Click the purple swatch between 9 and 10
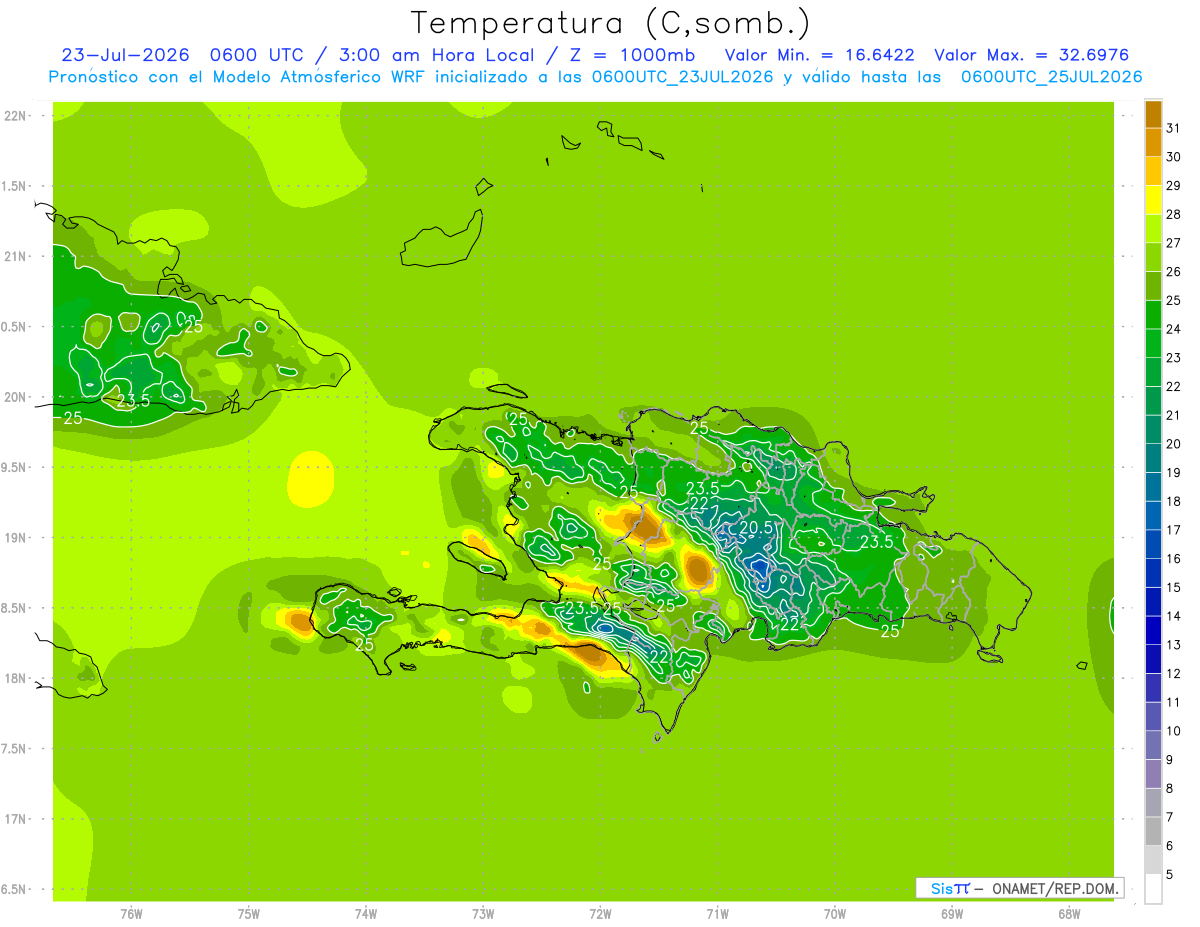 pos(1153,746)
